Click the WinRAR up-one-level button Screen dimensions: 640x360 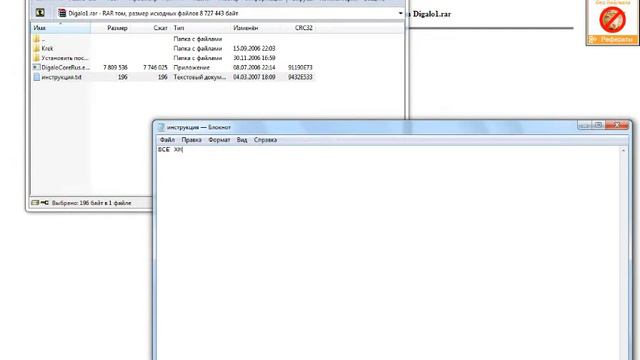click(40, 13)
